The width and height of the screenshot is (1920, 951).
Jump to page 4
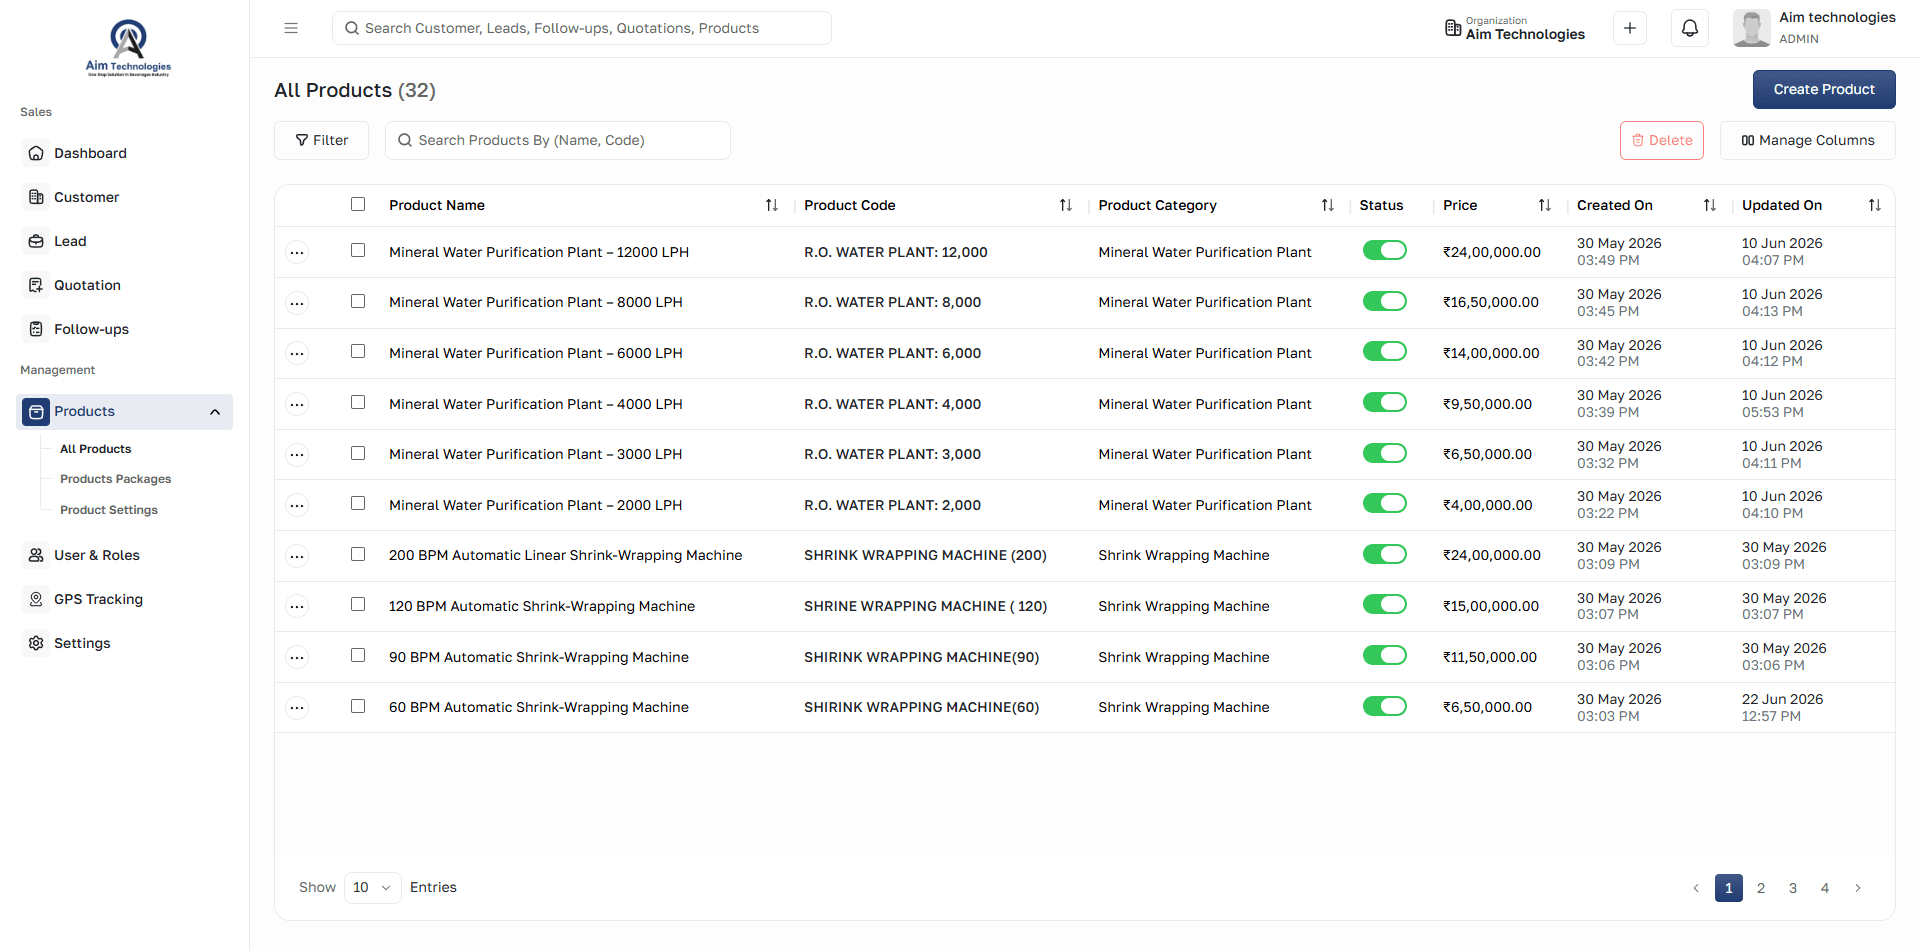(x=1825, y=888)
